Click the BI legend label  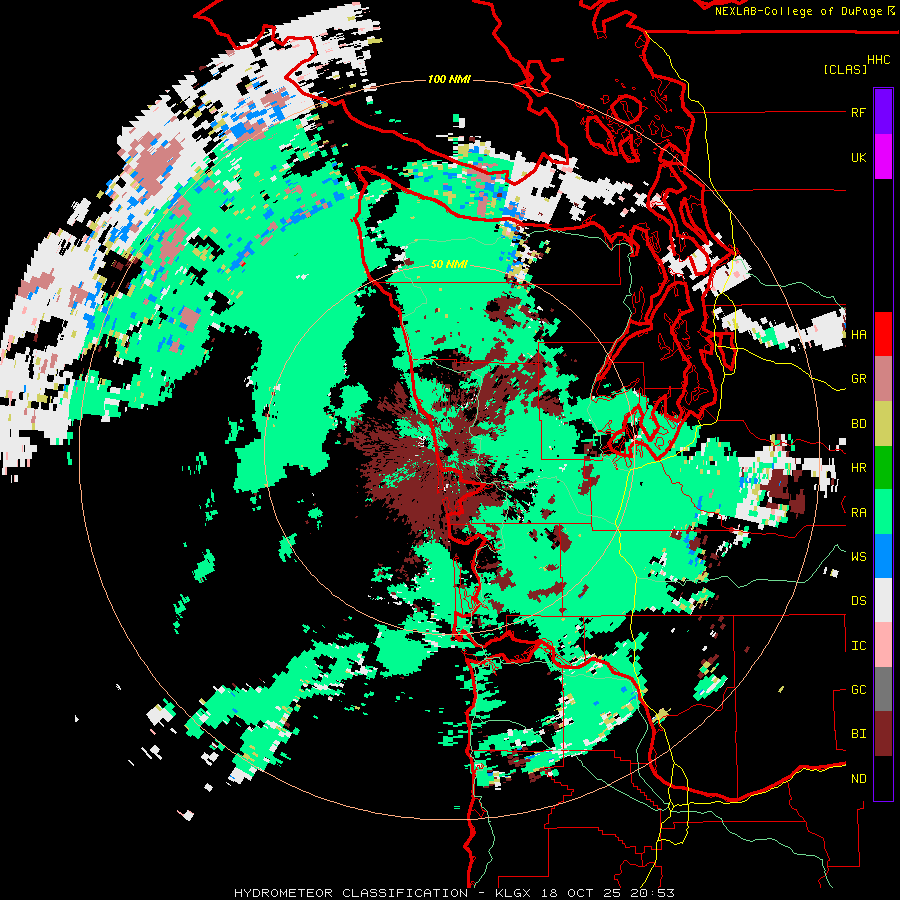pos(858,734)
